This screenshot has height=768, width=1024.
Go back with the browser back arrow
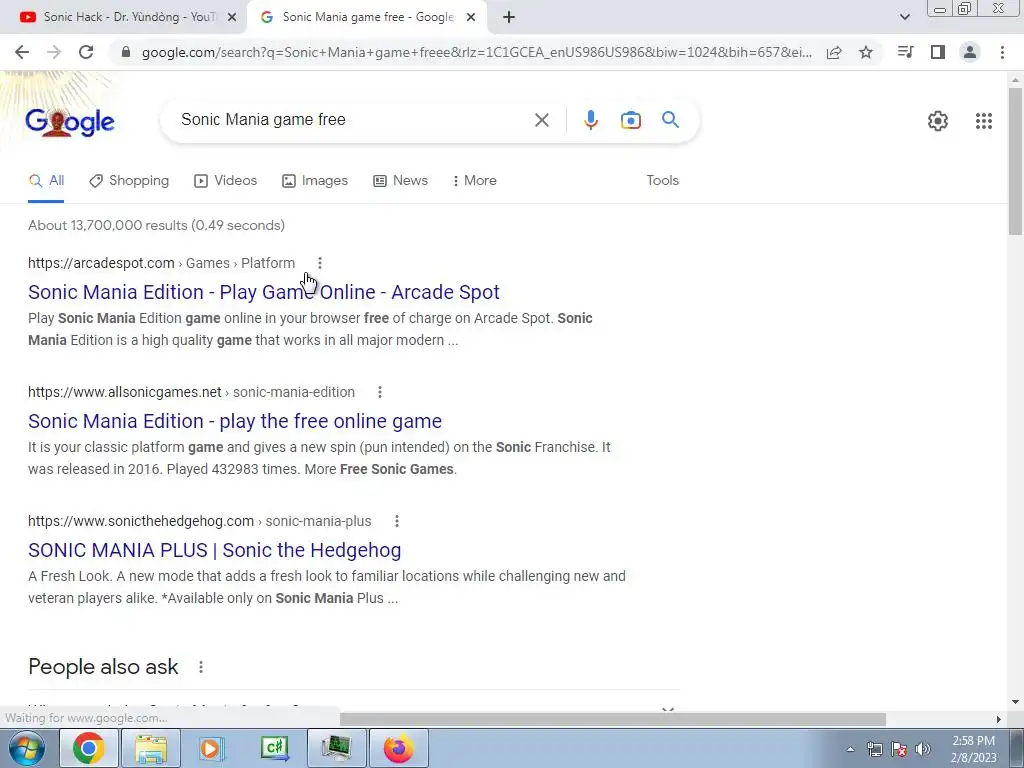coord(22,52)
